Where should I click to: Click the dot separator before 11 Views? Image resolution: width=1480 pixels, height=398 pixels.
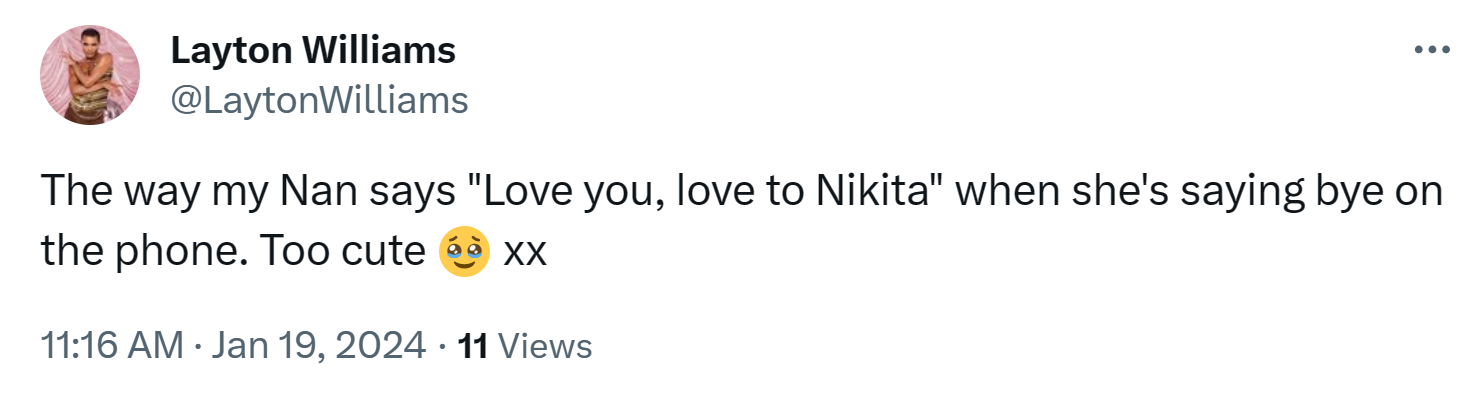click(x=442, y=347)
